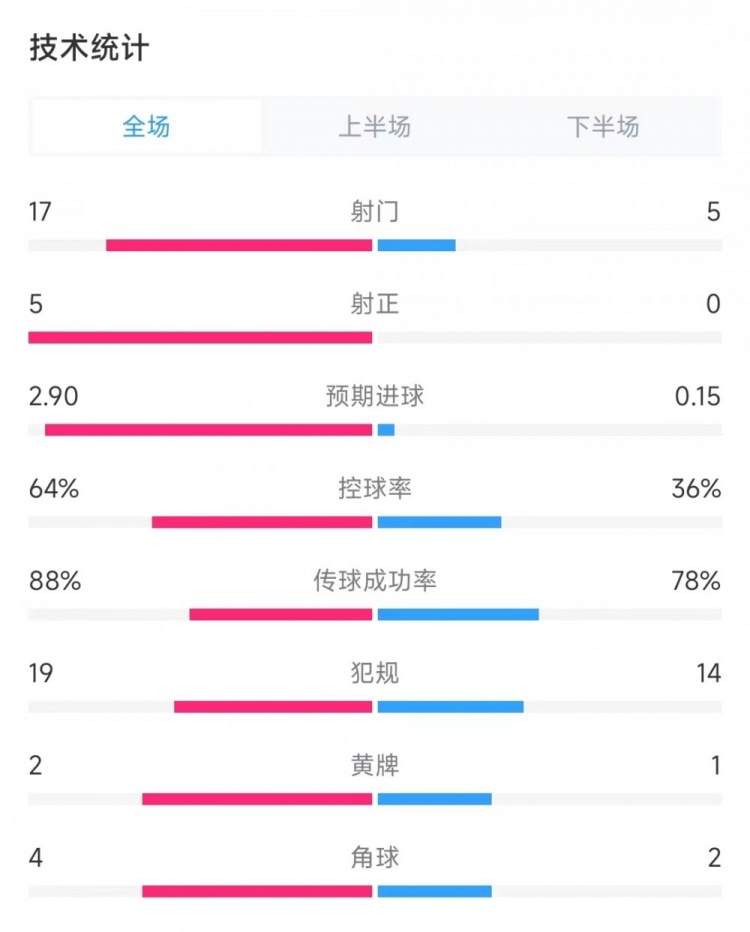The height and width of the screenshot is (932, 750).
Task: Open the 下半场 second-half tab
Action: point(603,127)
